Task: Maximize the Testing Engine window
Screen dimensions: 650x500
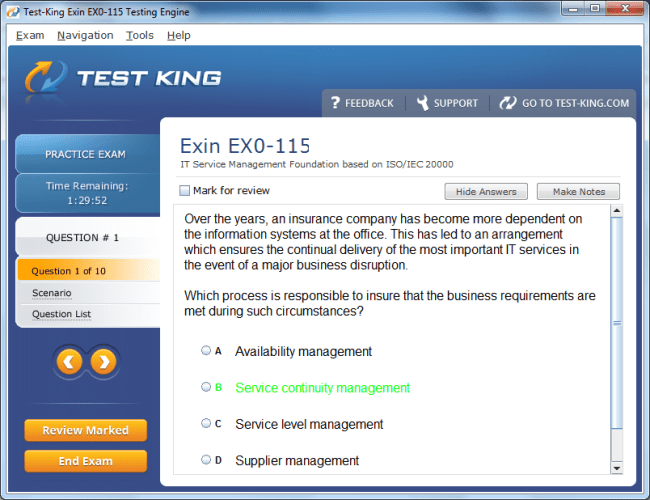Action: pyautogui.click(x=595, y=9)
